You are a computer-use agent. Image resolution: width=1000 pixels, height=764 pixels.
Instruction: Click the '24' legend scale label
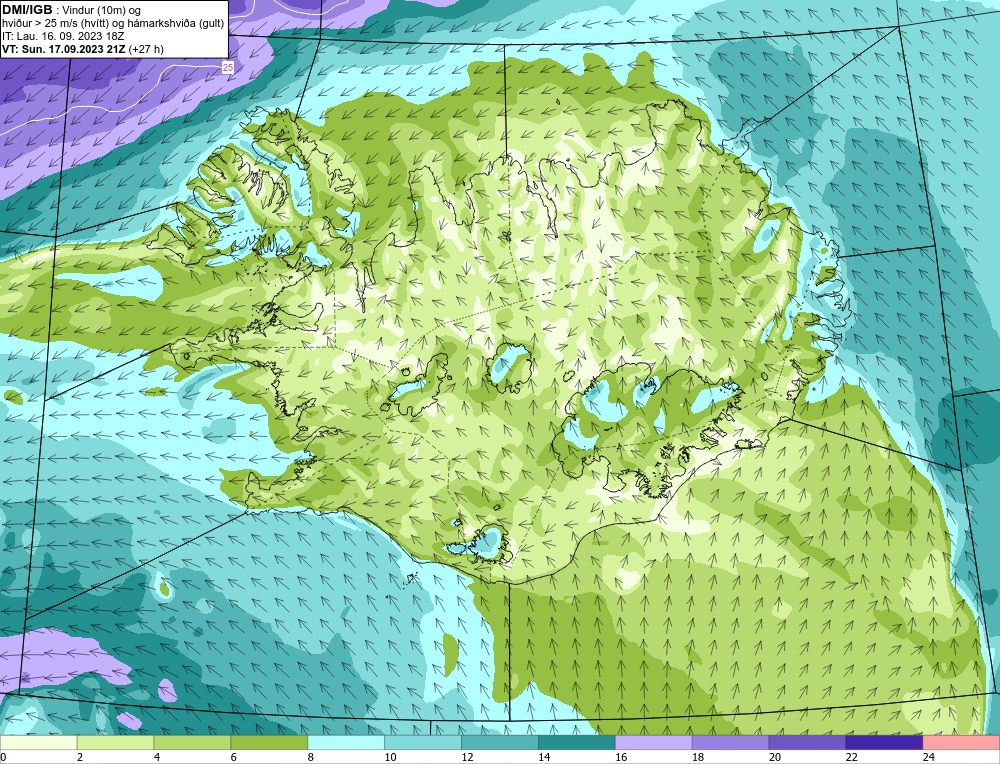point(928,757)
